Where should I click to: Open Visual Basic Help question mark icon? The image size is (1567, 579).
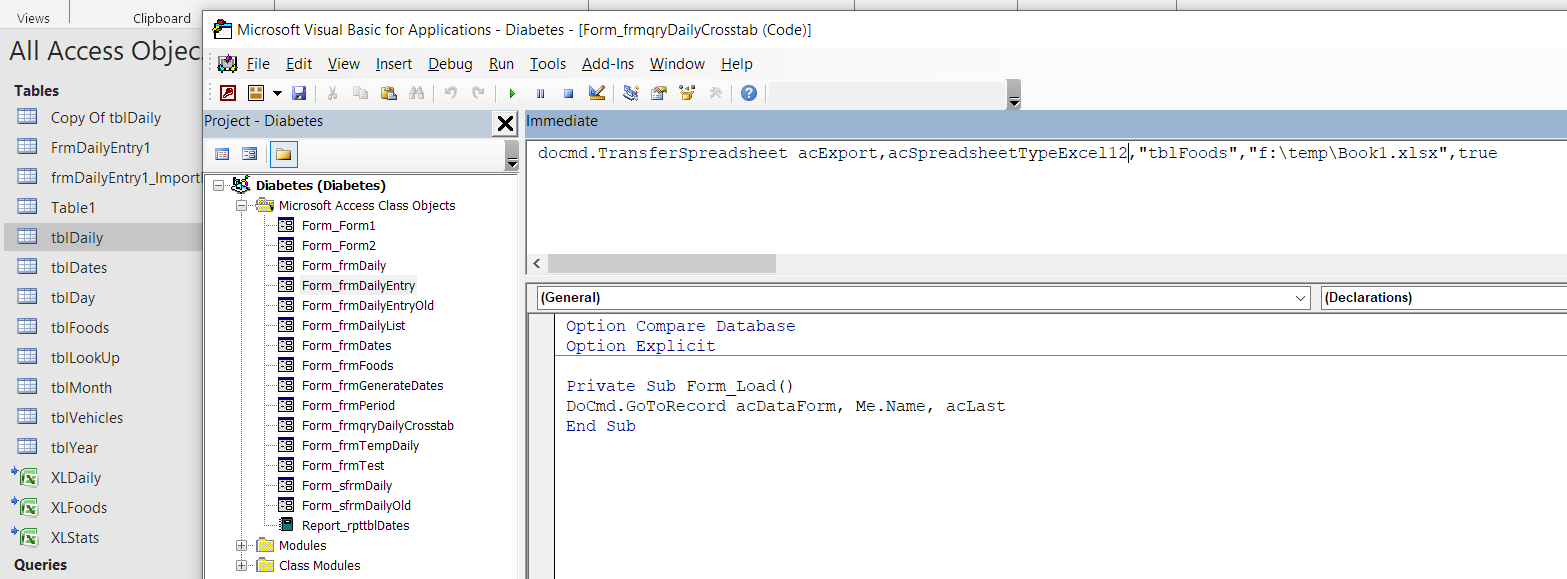(749, 93)
